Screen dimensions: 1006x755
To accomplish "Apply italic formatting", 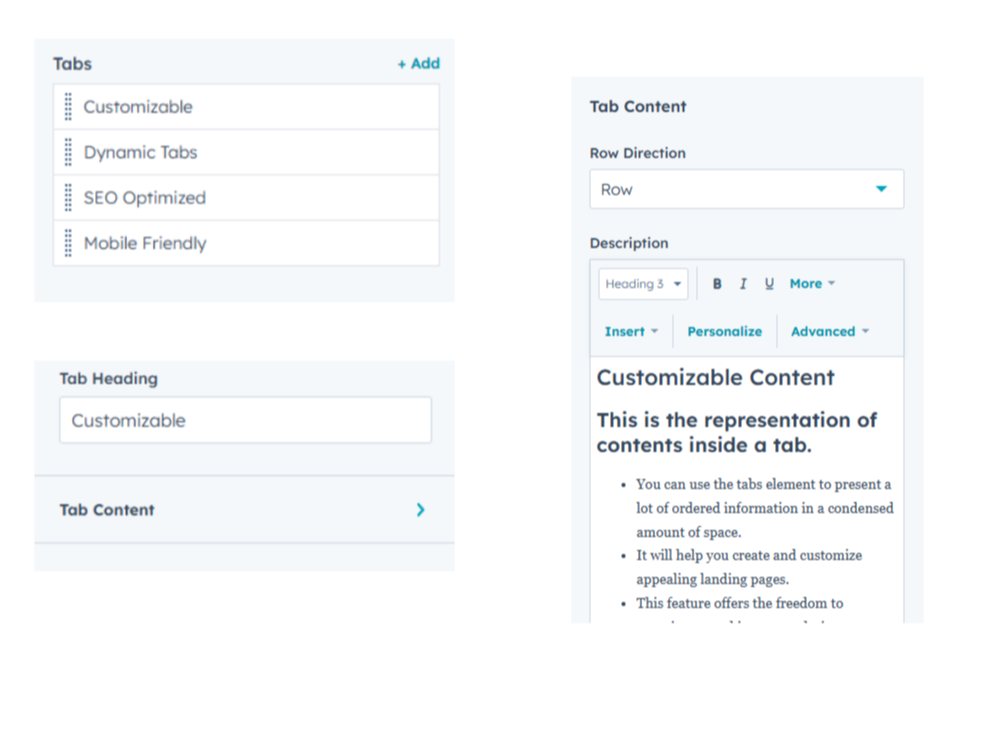I will pos(743,283).
